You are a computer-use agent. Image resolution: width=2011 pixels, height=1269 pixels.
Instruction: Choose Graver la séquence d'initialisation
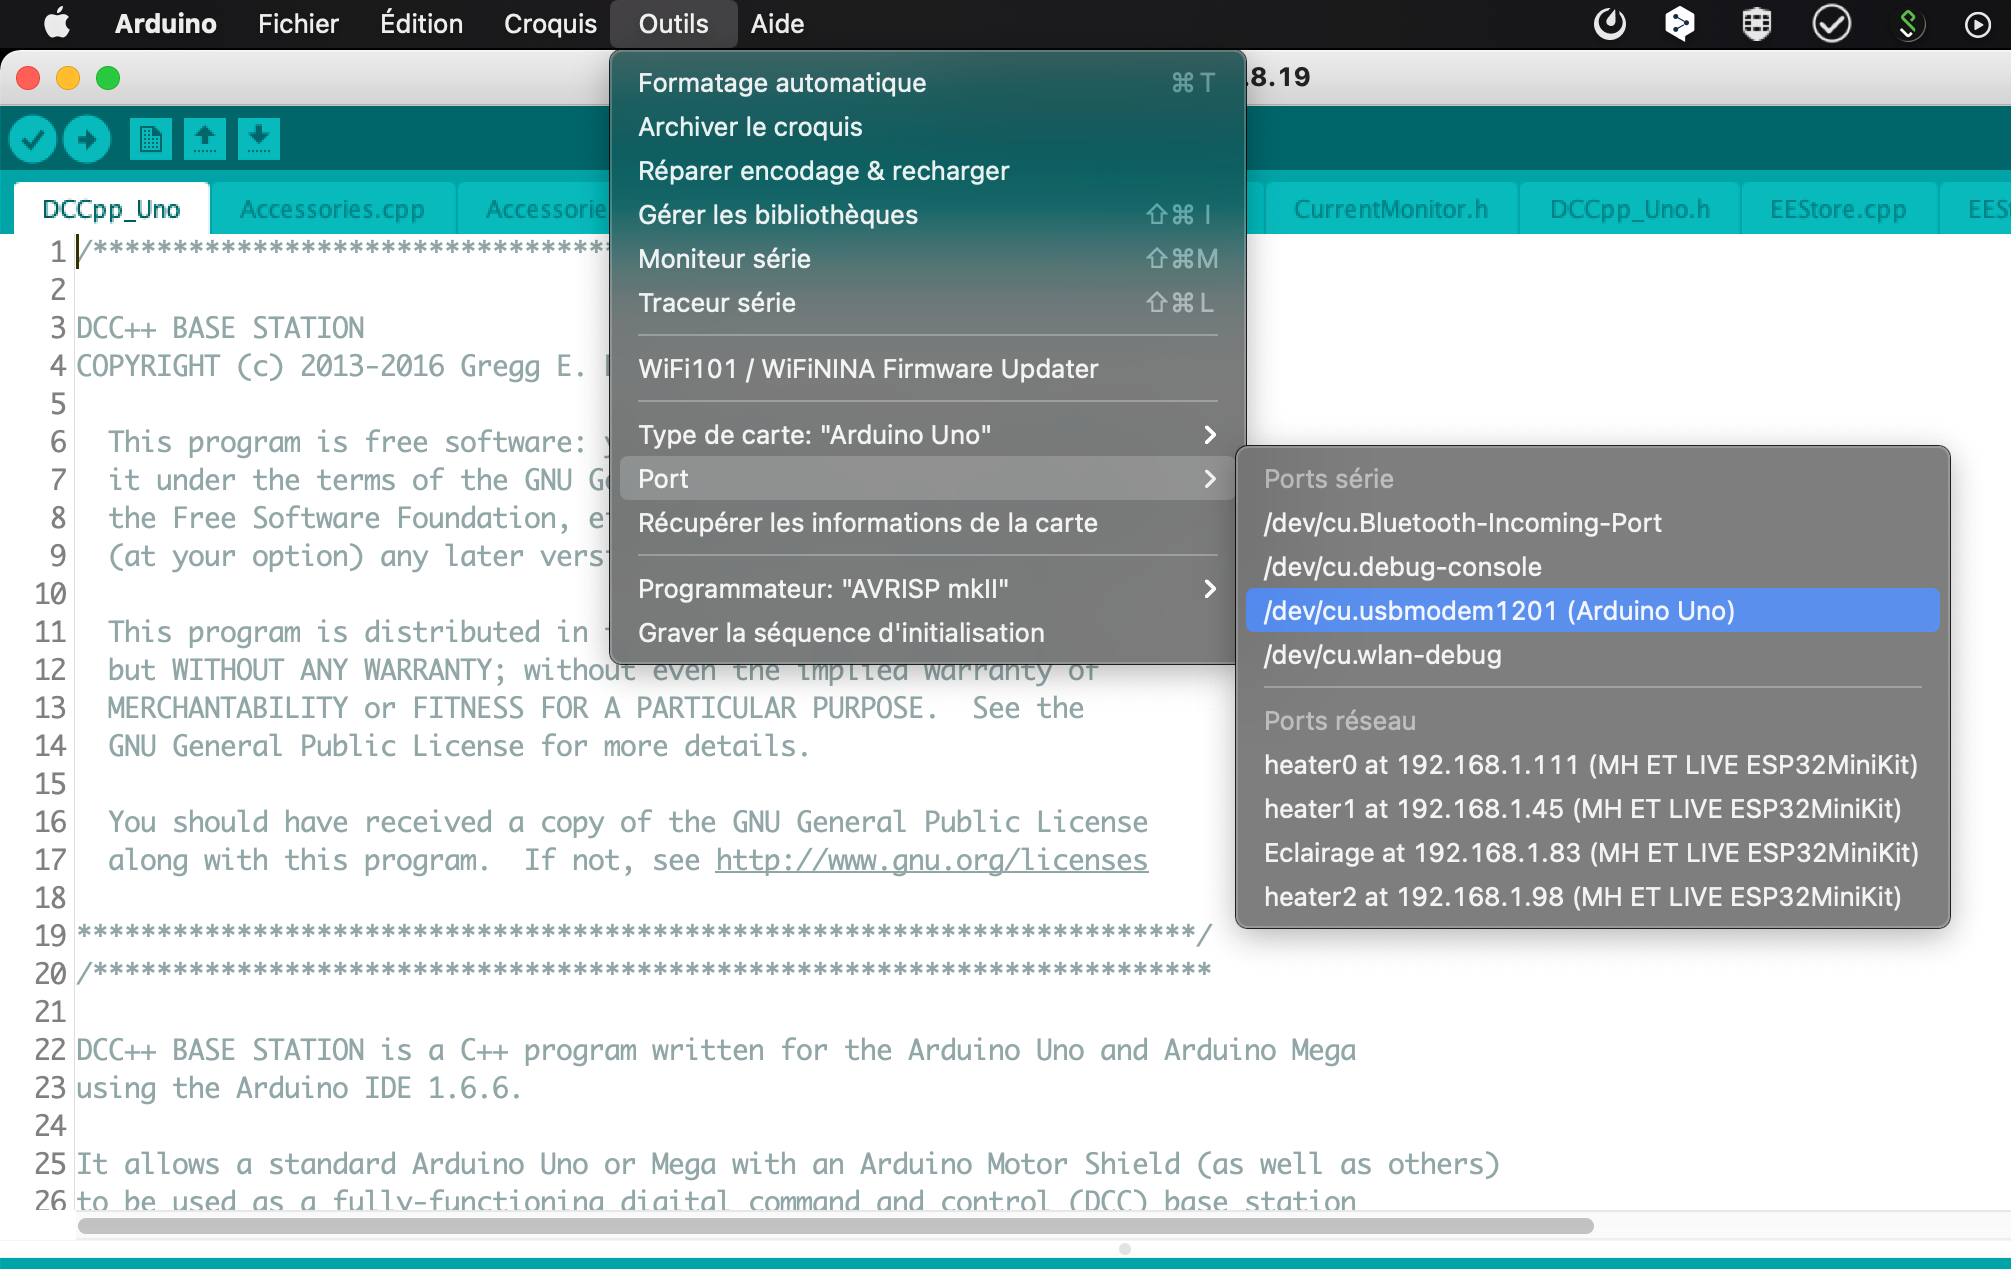point(927,633)
